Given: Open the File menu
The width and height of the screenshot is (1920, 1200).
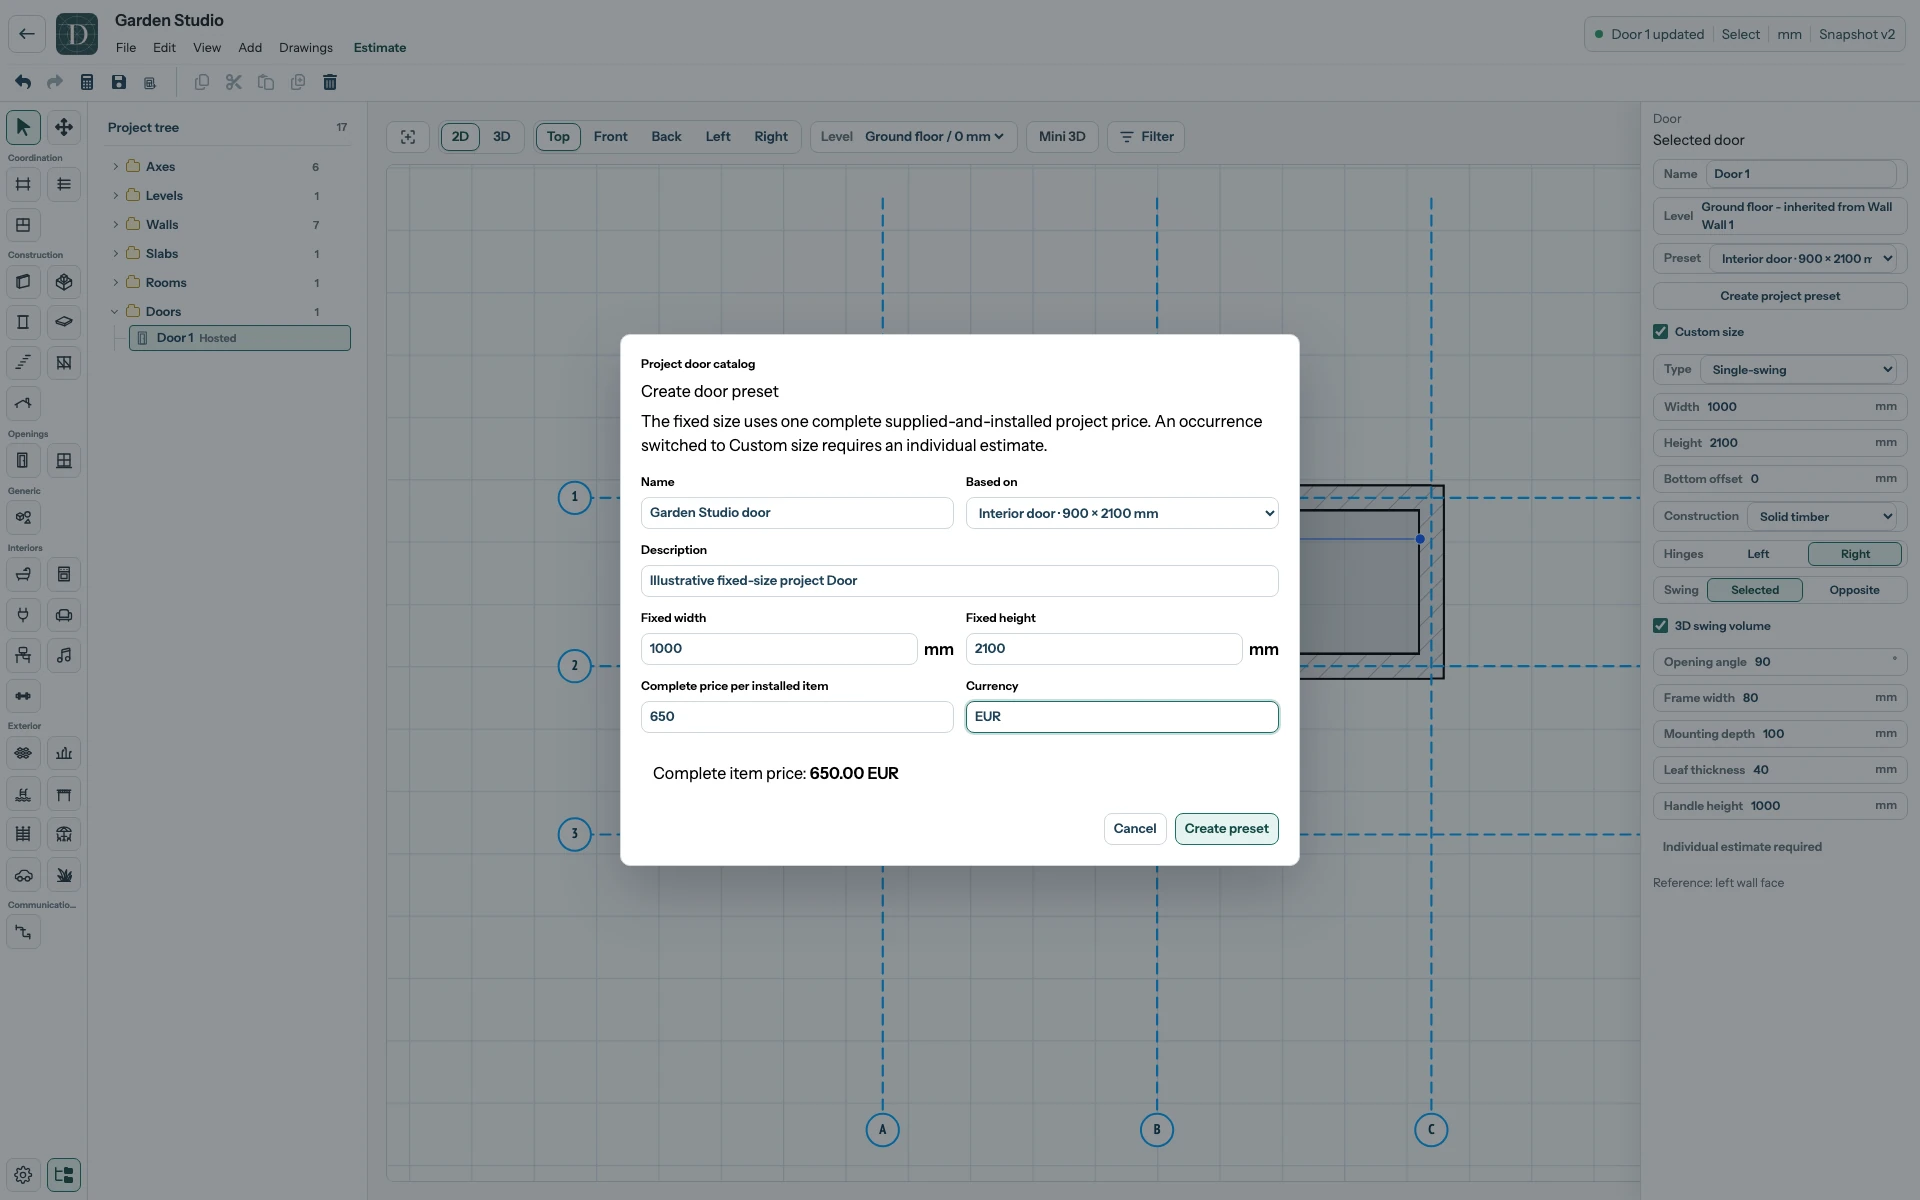Looking at the screenshot, I should pyautogui.click(x=126, y=48).
